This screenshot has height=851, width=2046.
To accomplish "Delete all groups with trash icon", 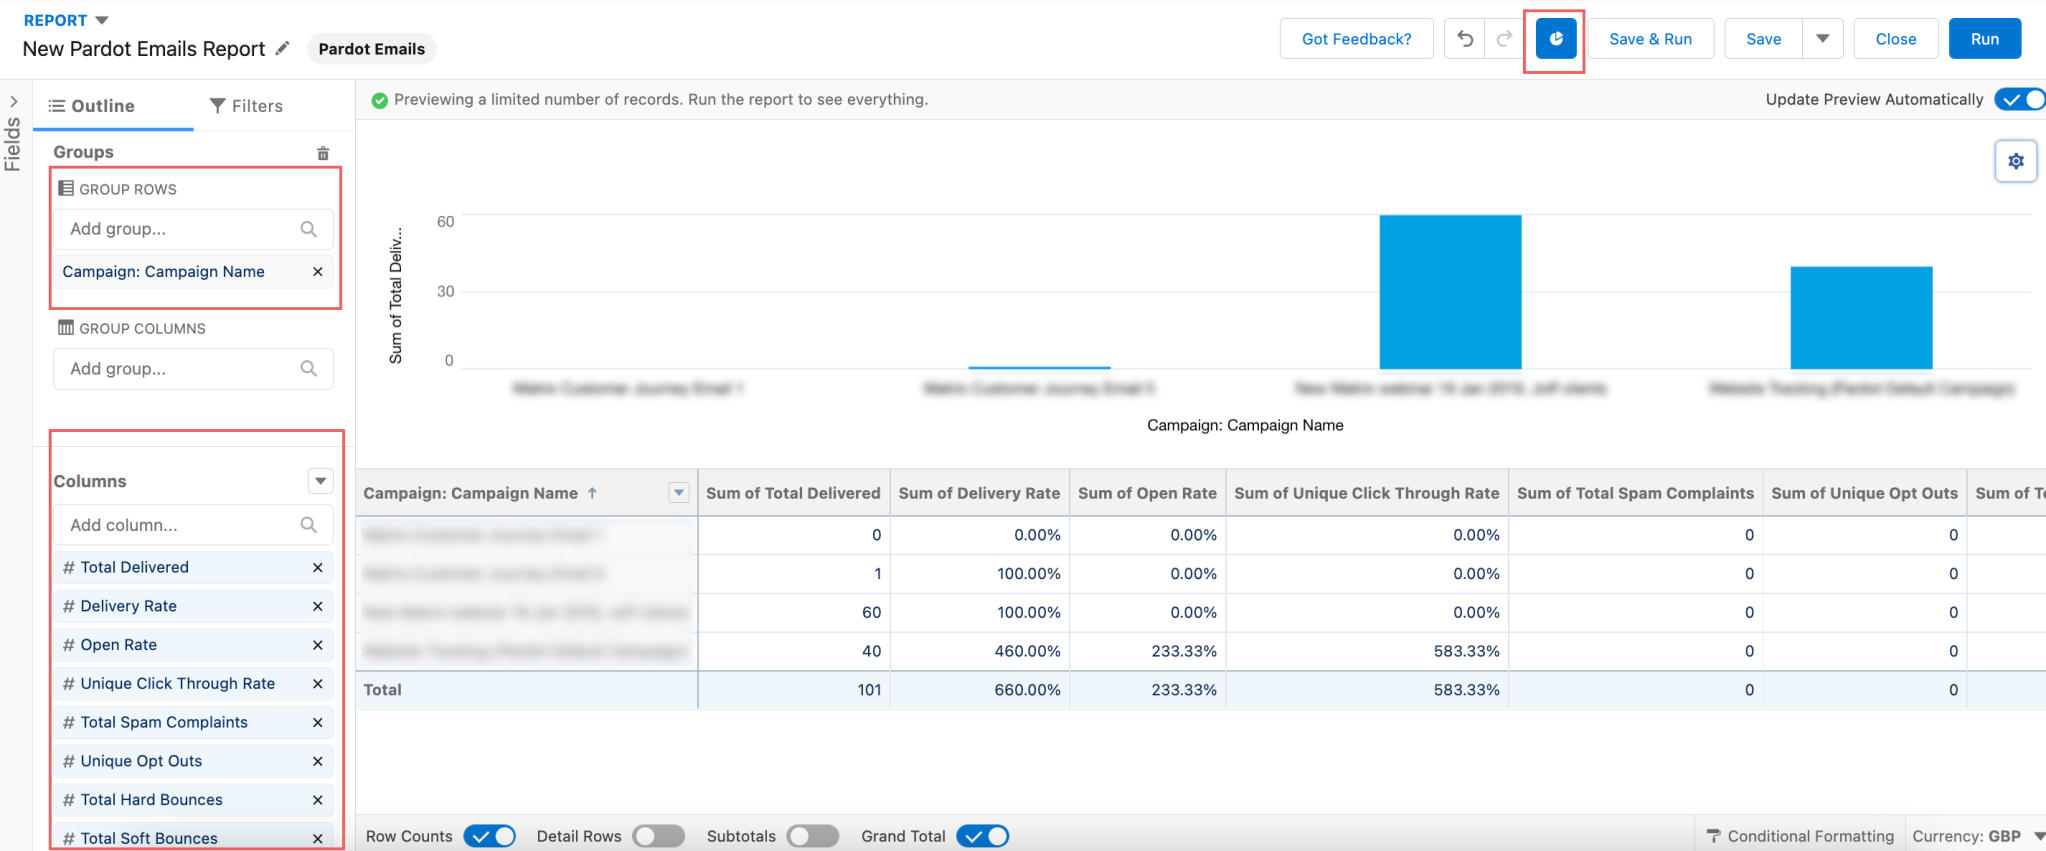I will click(323, 153).
